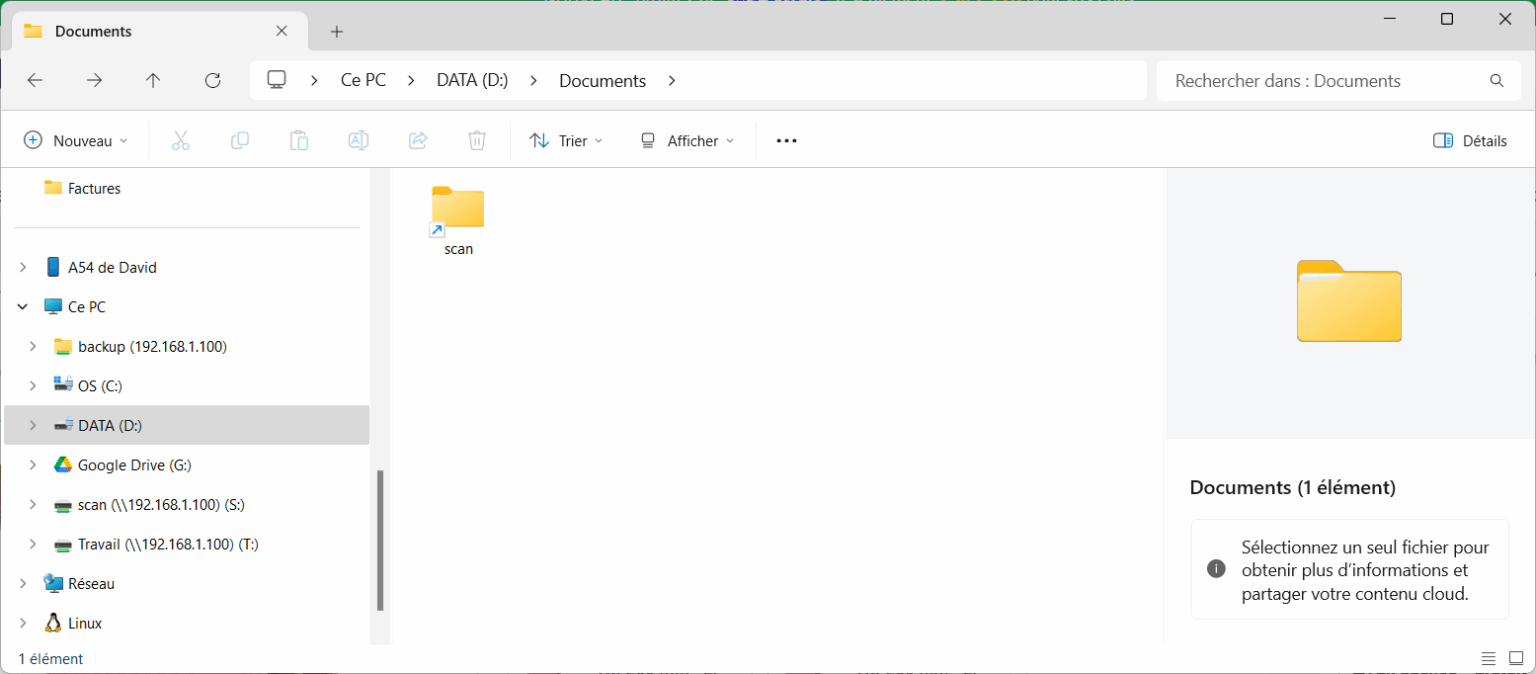The image size is (1536, 674).
Task: Click the Supprimer (delete) trash icon
Action: click(477, 140)
